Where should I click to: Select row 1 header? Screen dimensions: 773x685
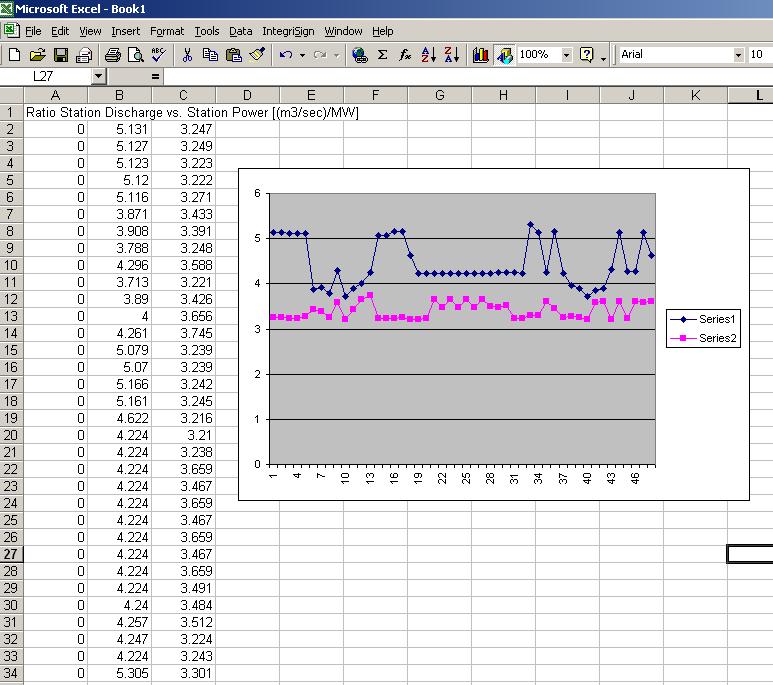11,112
